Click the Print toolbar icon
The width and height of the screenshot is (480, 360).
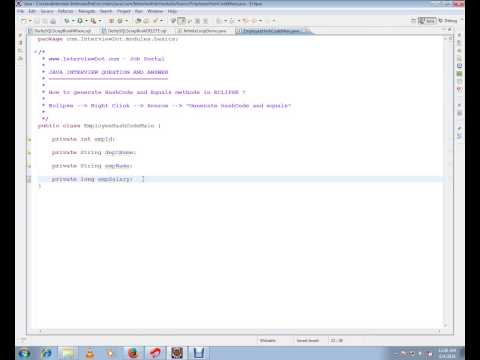point(53,21)
